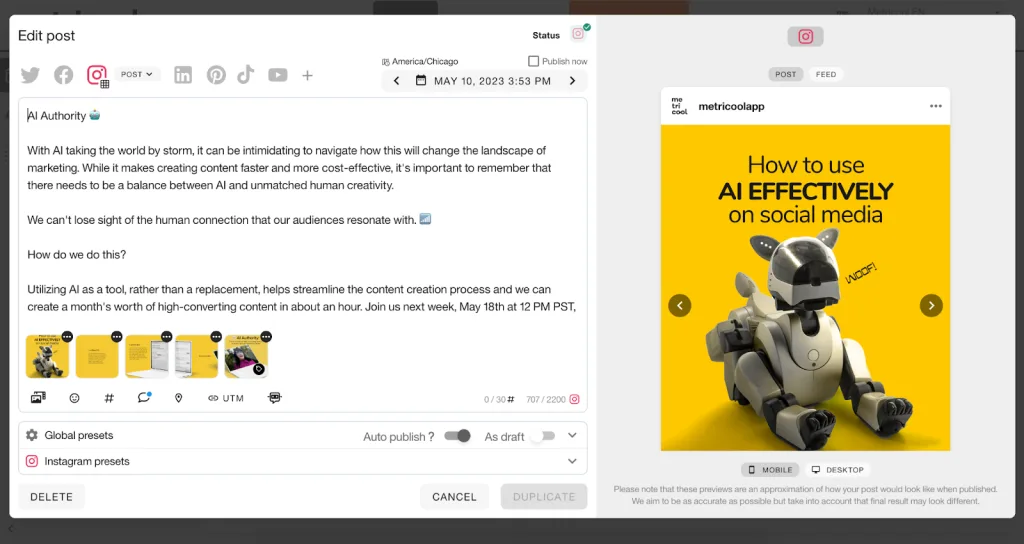
Task: Select the TikTok network icon
Action: [x=246, y=75]
